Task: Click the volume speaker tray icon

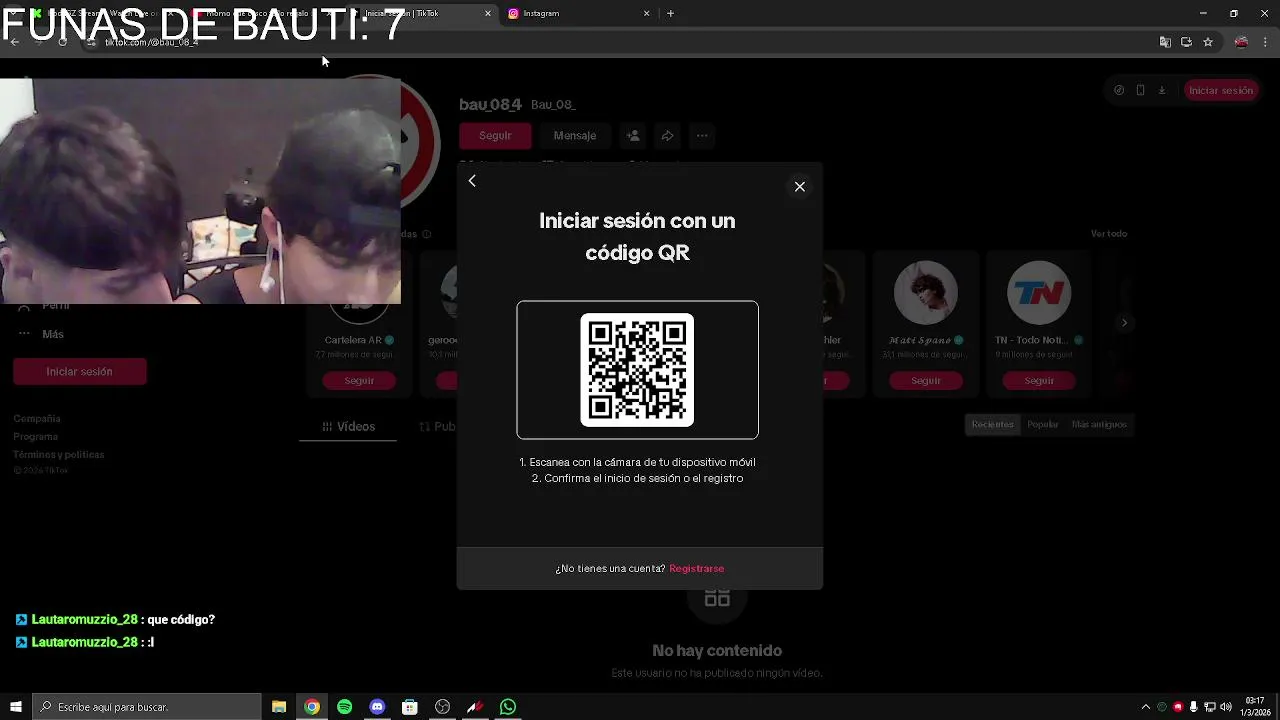Action: (x=1226, y=707)
